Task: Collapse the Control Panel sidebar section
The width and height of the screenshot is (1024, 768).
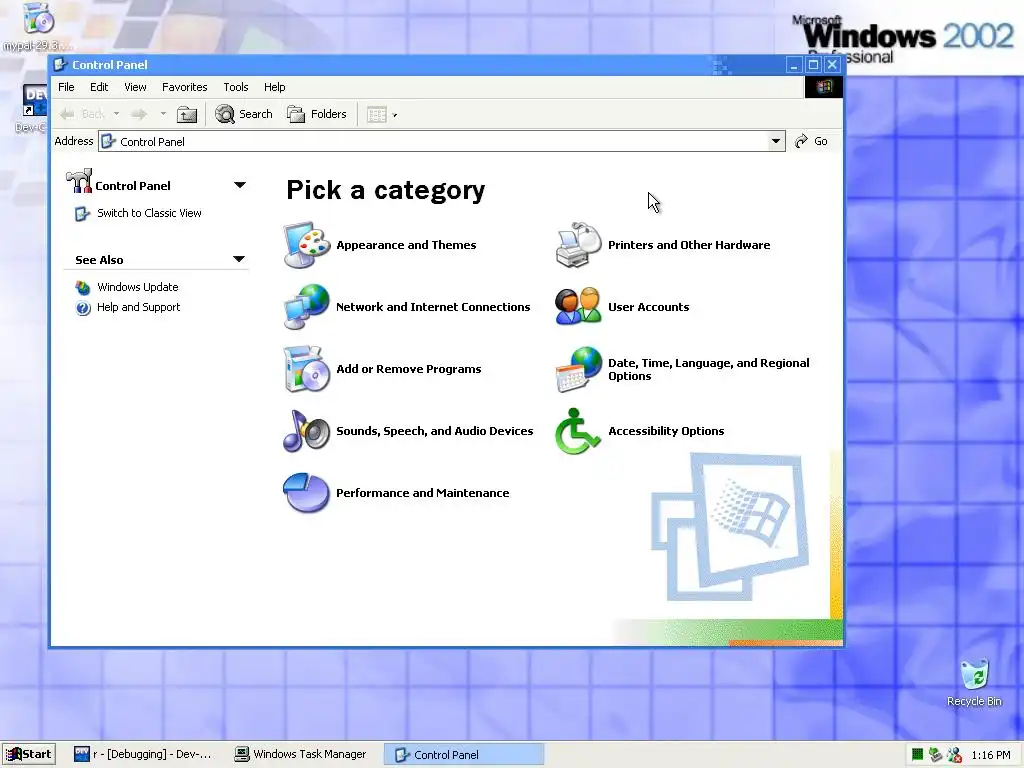Action: click(240, 185)
